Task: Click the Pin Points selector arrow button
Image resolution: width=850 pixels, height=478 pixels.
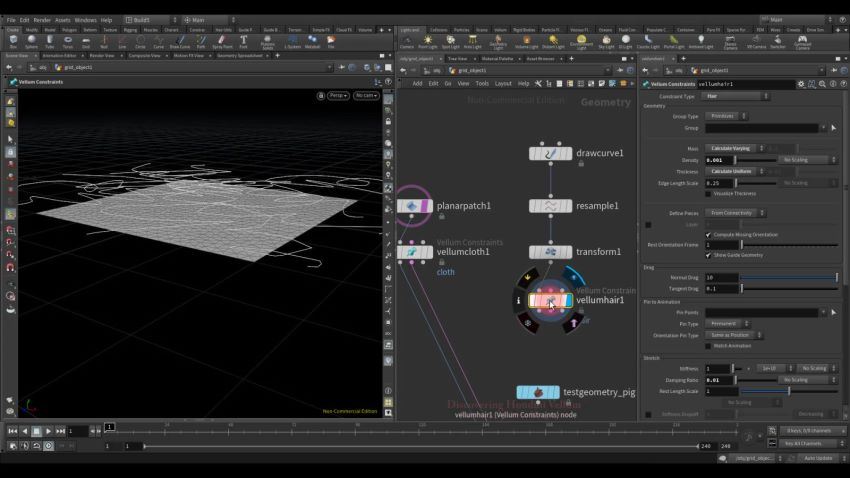Action: pos(834,312)
